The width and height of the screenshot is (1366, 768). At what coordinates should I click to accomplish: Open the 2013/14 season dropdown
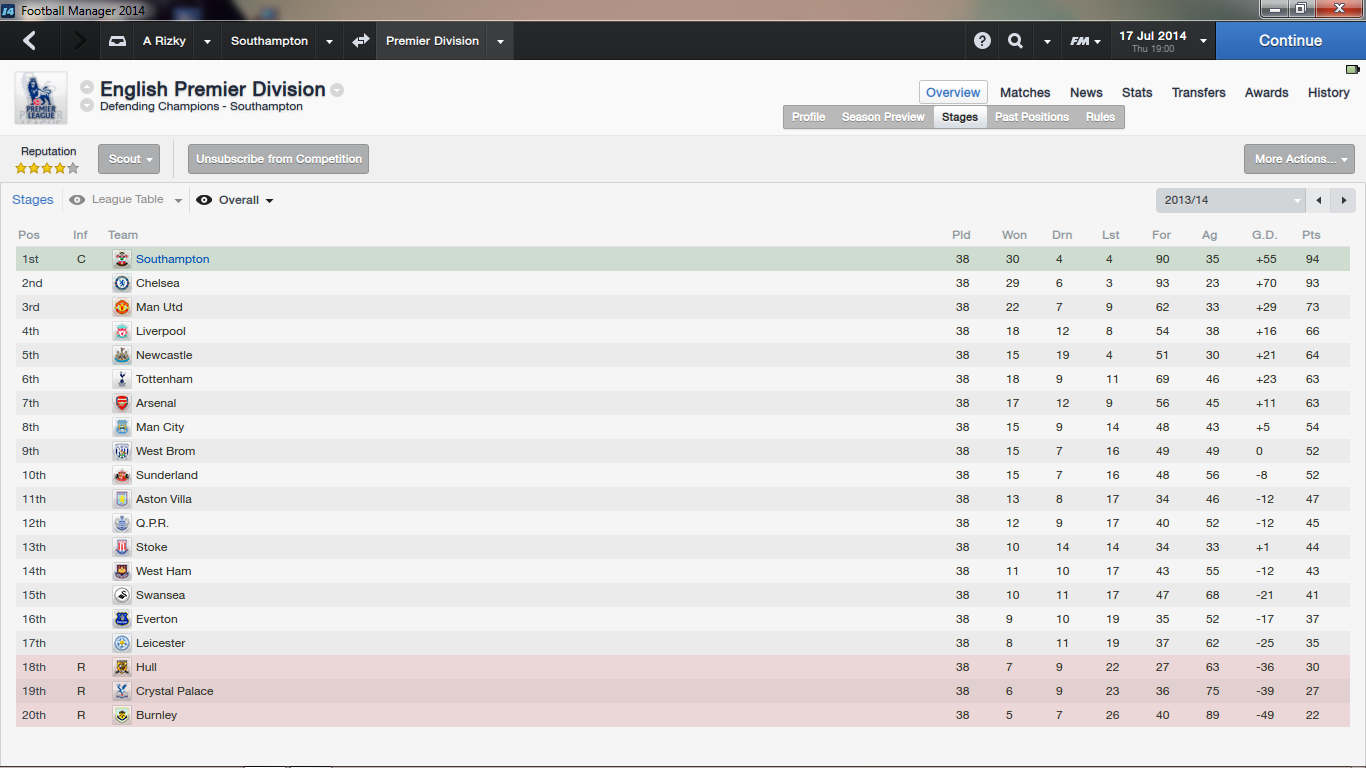pos(1231,200)
